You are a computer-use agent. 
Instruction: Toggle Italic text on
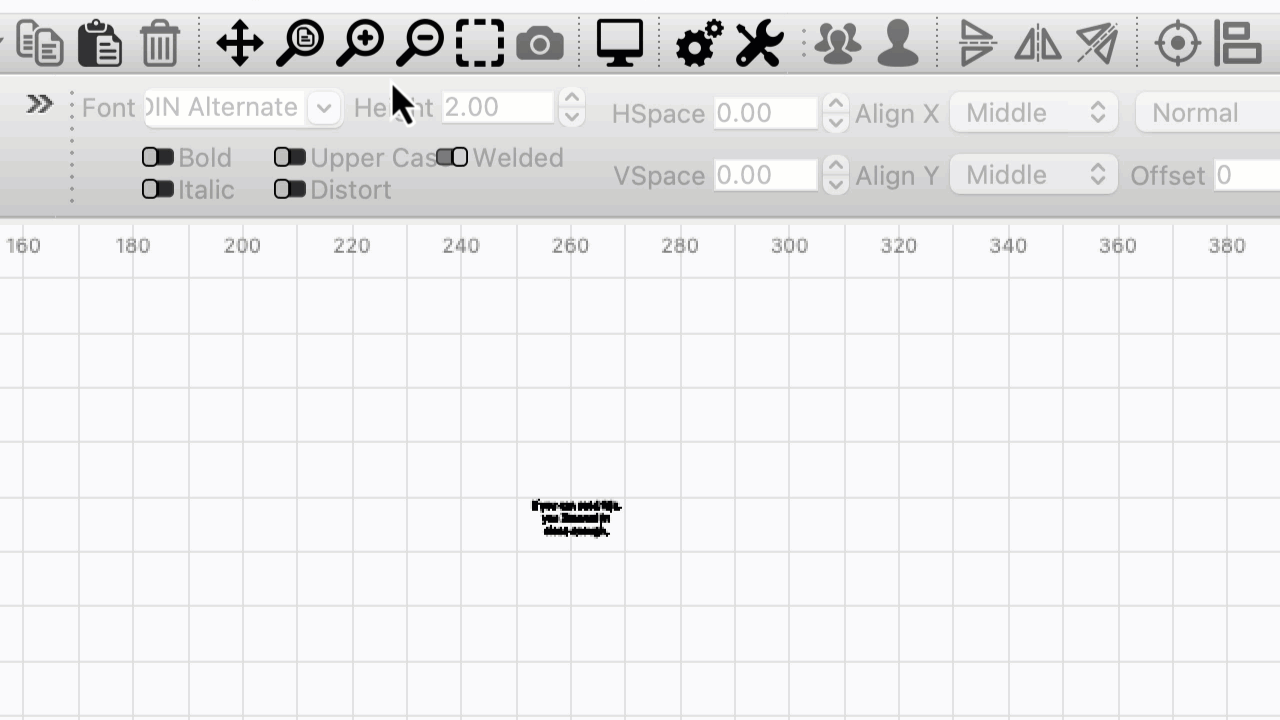[158, 190]
